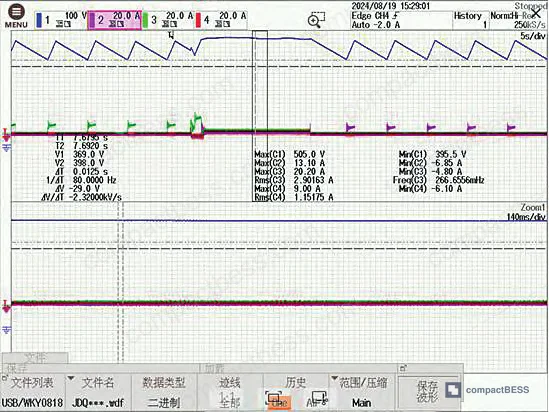This screenshot has height=412, width=549.
Task: Click channel 1 coupling icons
Action: (64, 24)
